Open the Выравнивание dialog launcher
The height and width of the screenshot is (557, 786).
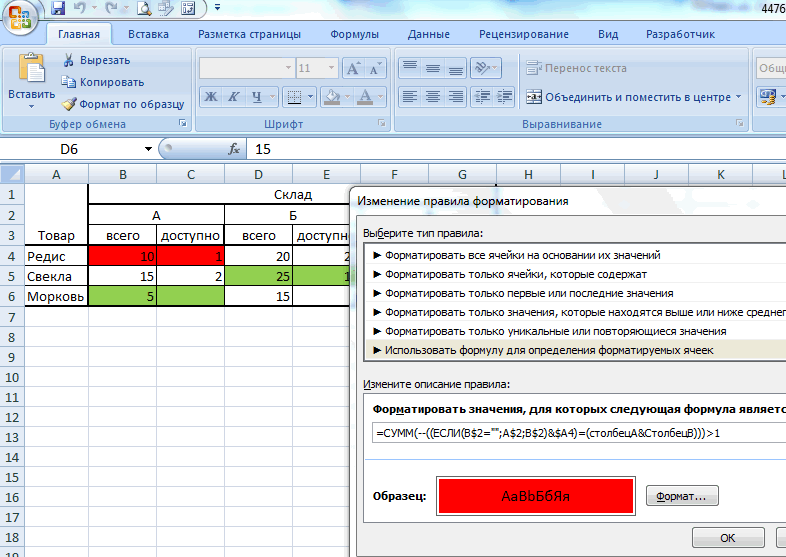click(739, 123)
